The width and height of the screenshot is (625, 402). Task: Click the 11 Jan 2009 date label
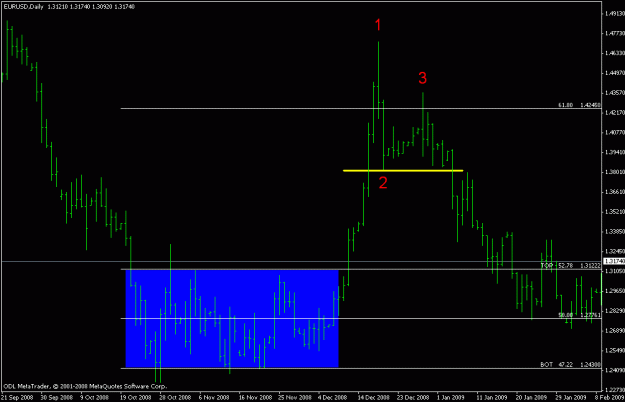[x=492, y=397]
